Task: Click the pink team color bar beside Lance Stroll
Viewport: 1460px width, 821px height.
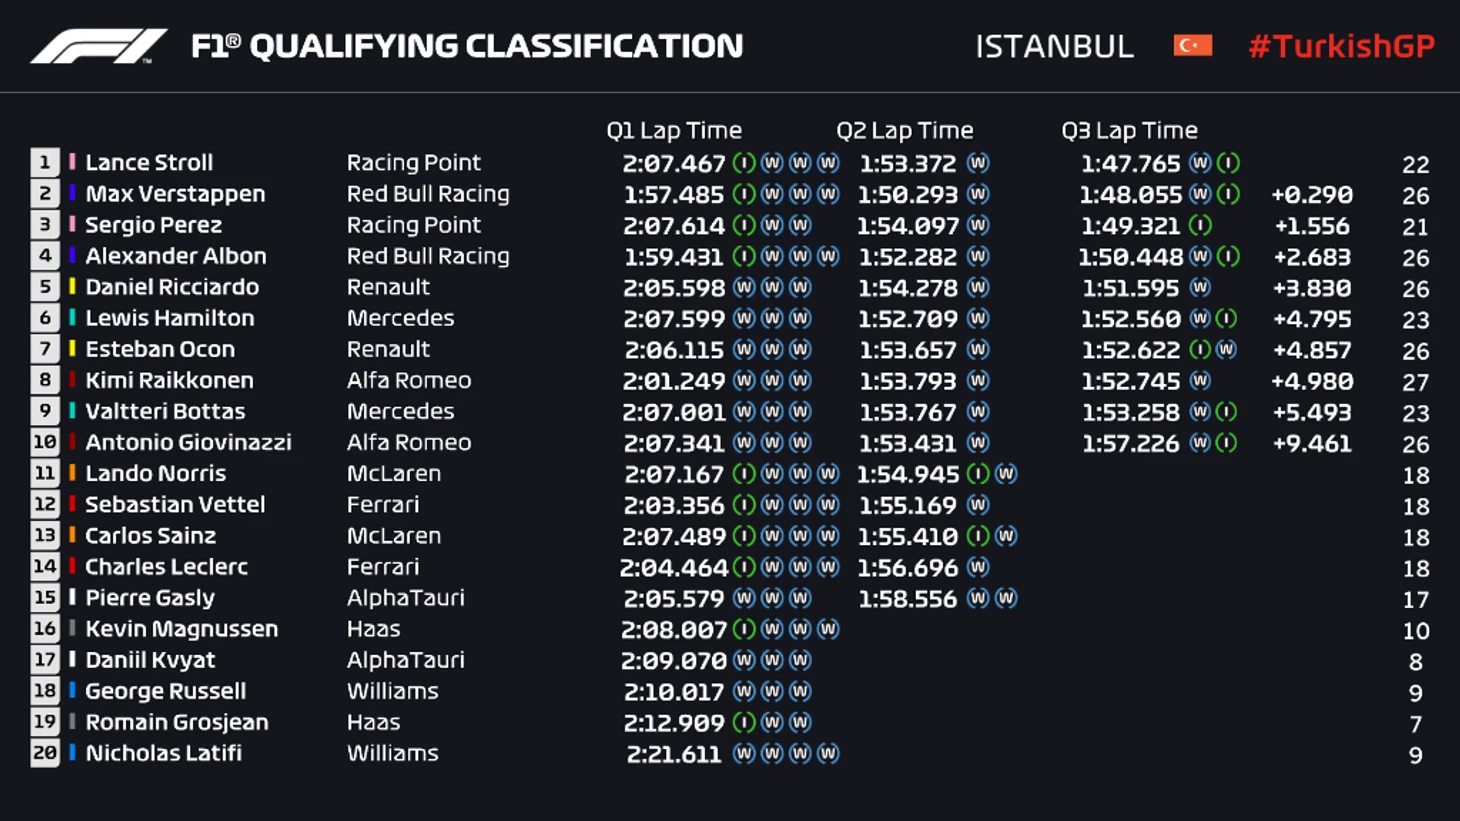Action: tap(72, 162)
